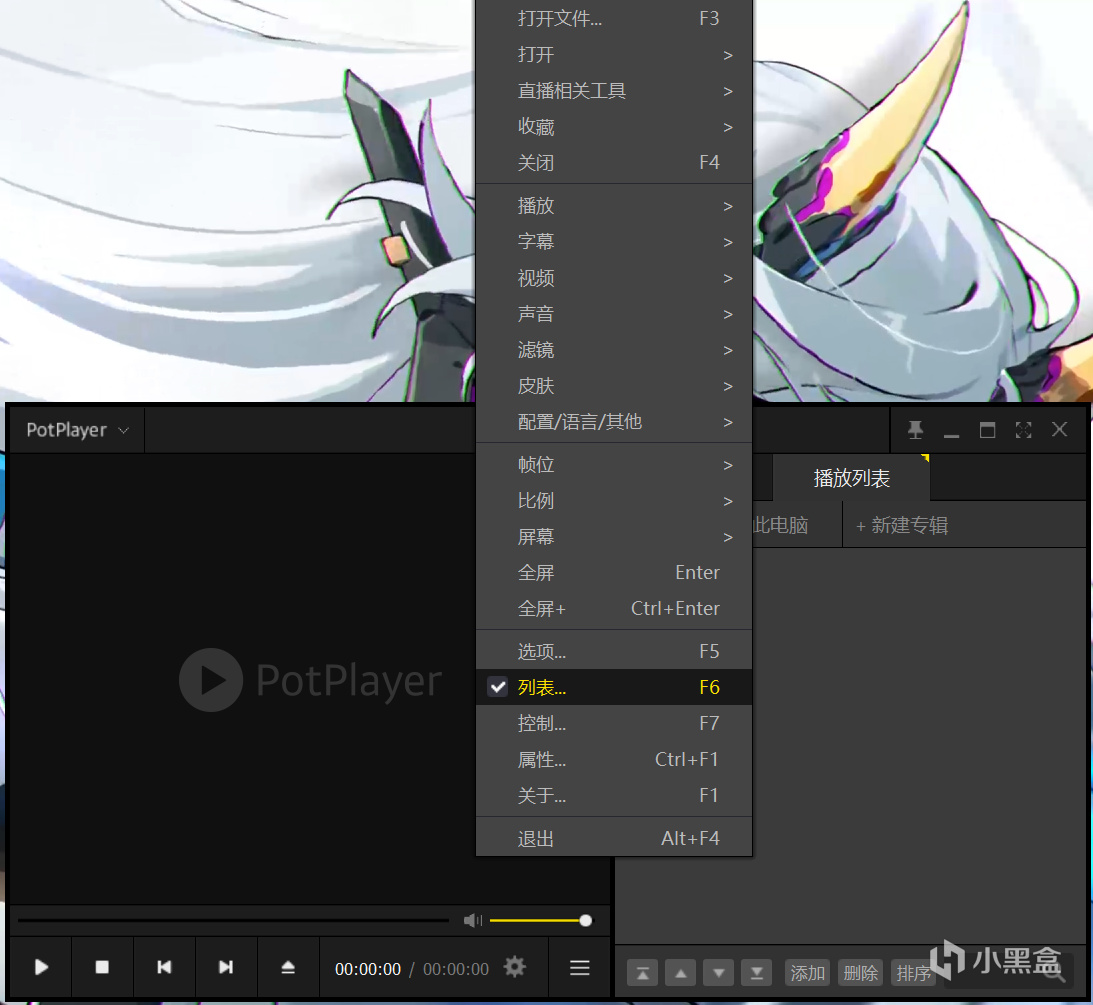
Task: Open the gear control panel icon
Action: (514, 967)
